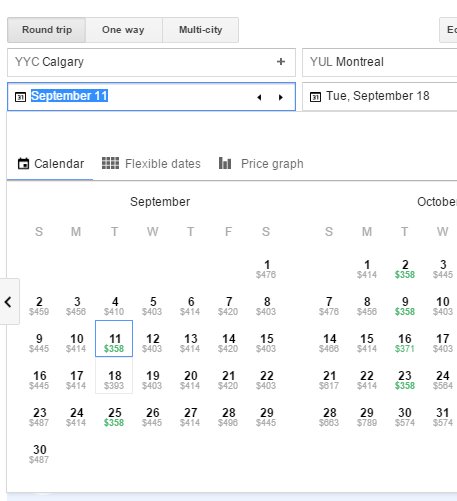Viewport: 457px width, 501px height.
Task: Switch to One way trip type
Action: pyautogui.click(x=124, y=30)
